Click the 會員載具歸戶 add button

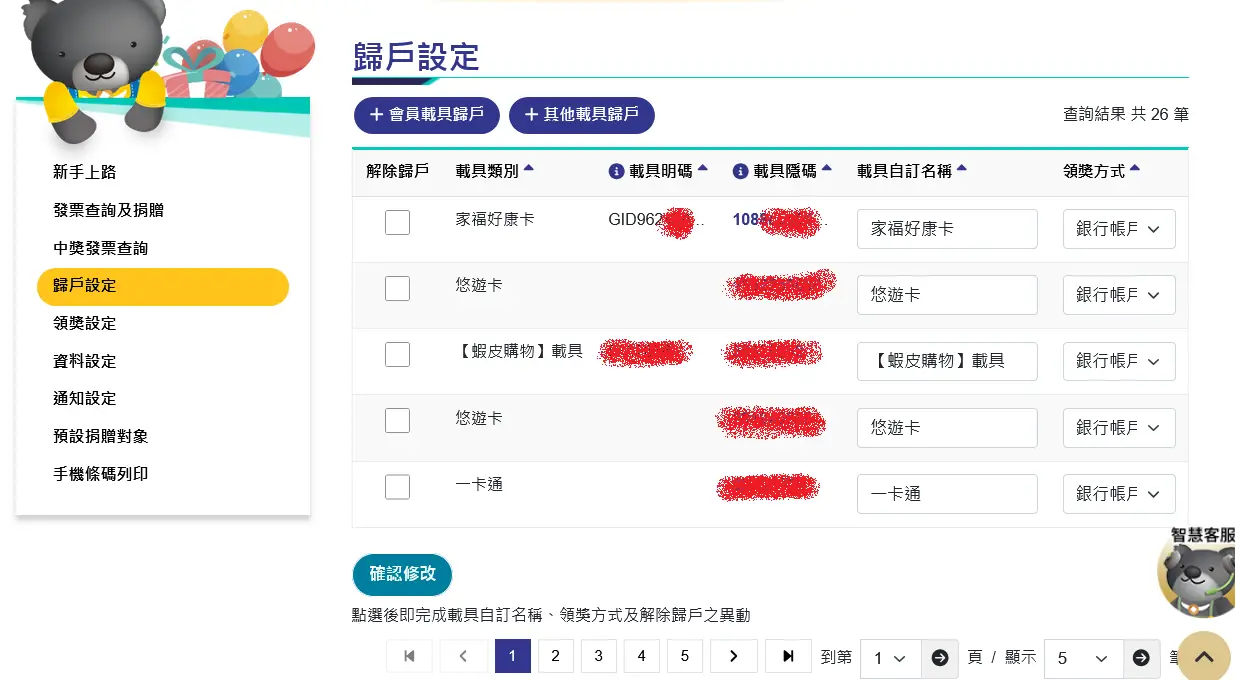tap(426, 115)
